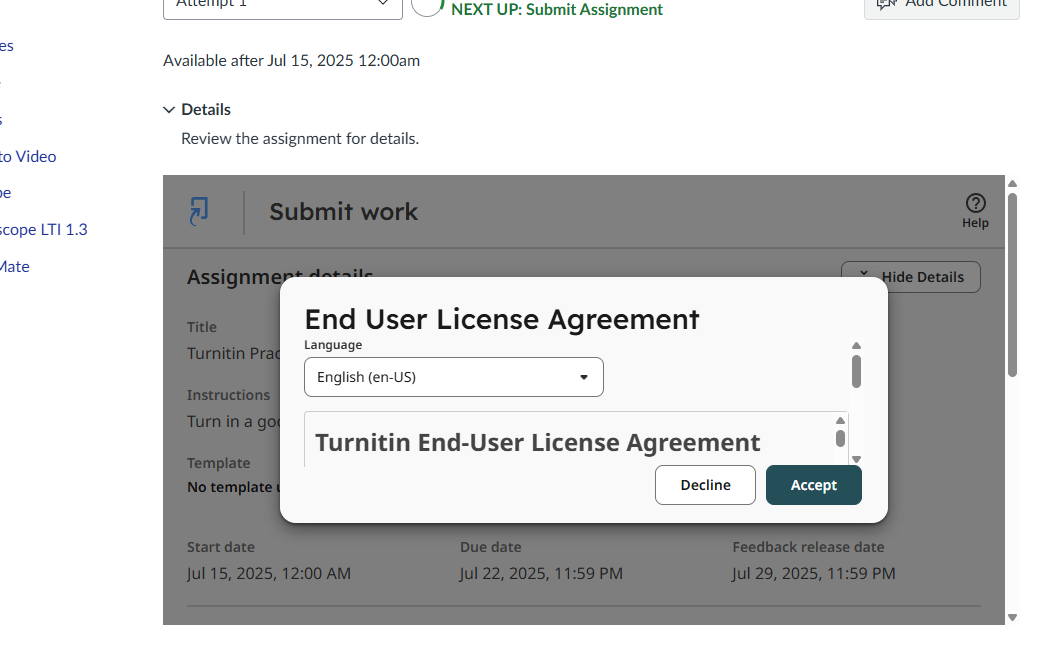Click the down arrow on the Submit work panel scrollbar
The height and width of the screenshot is (654, 1040).
pyautogui.click(x=1012, y=617)
